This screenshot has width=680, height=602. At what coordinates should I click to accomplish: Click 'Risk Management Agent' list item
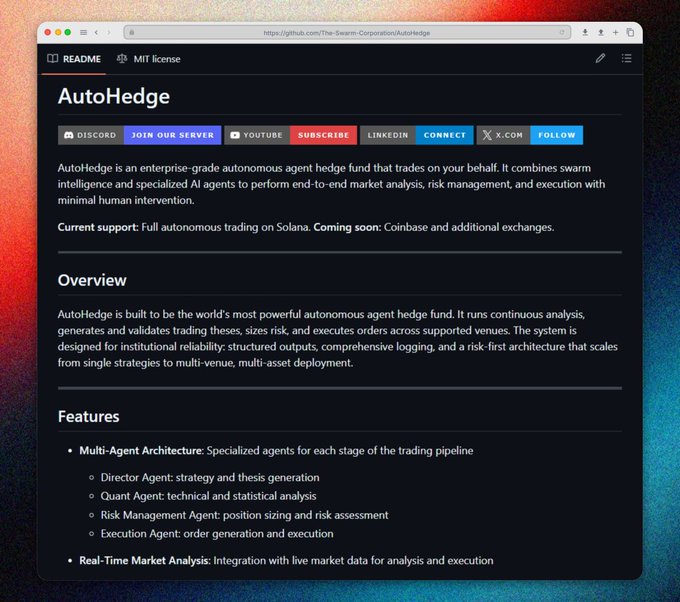coord(245,515)
